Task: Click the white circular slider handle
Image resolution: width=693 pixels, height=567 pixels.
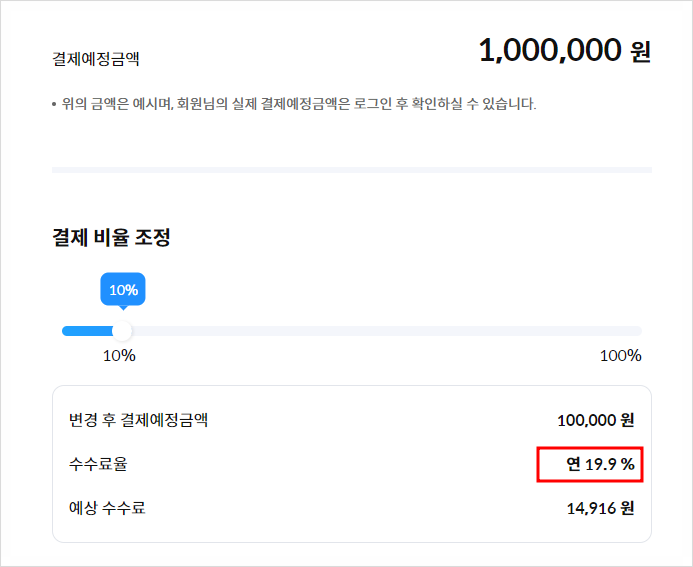Action: (x=122, y=331)
